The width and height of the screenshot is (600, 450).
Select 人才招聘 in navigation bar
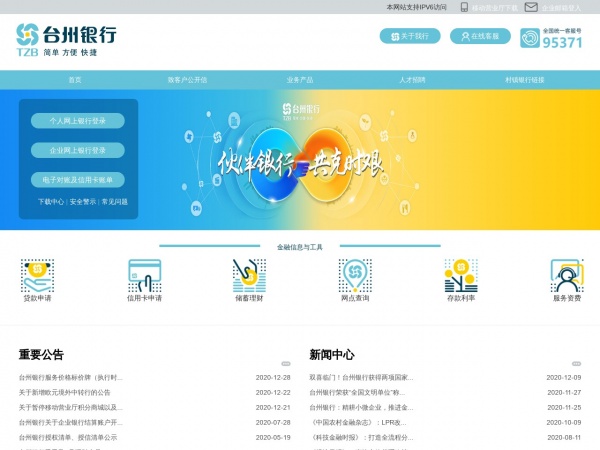[x=412, y=80]
